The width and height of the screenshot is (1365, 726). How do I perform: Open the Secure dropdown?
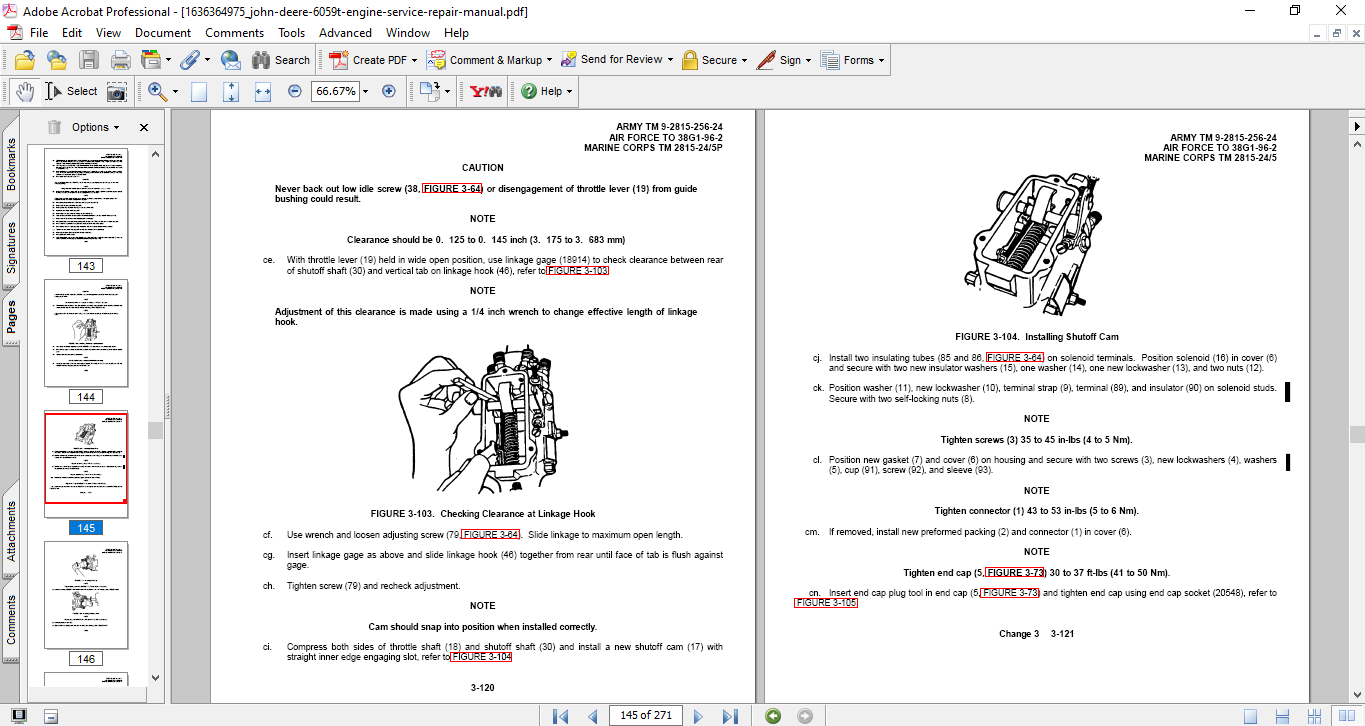click(x=714, y=59)
